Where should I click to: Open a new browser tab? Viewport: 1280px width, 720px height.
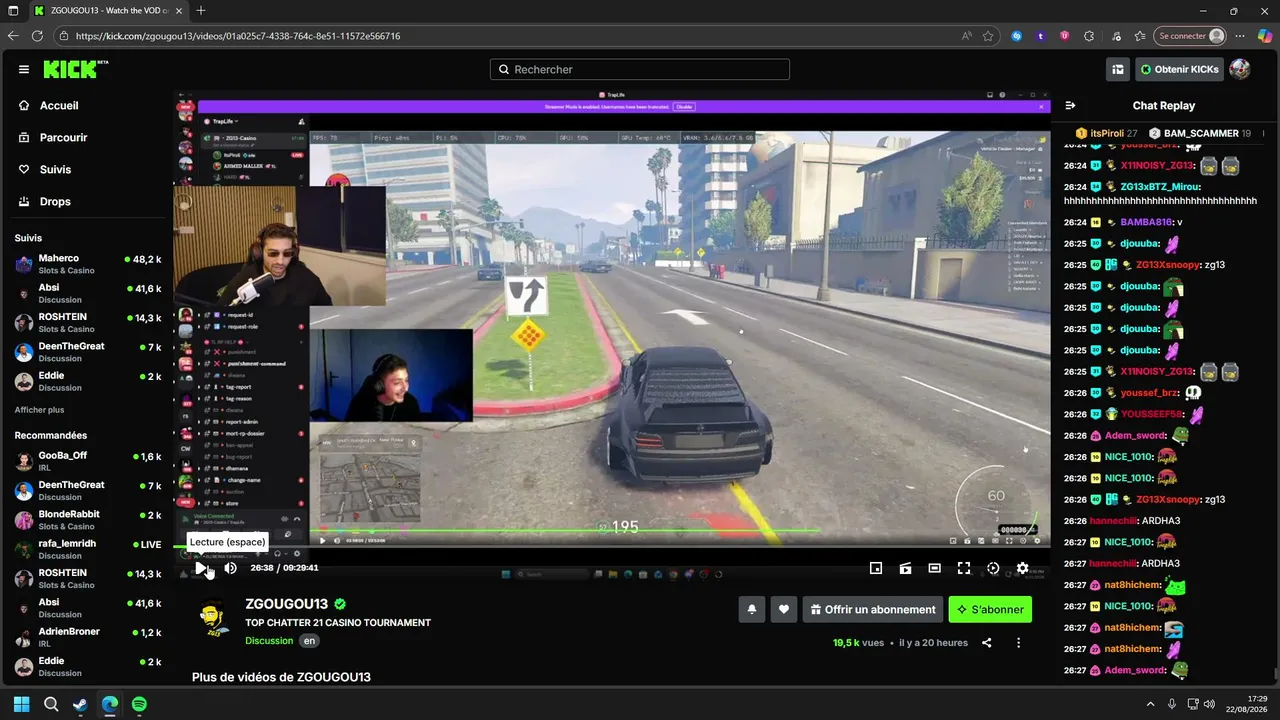coord(201,11)
